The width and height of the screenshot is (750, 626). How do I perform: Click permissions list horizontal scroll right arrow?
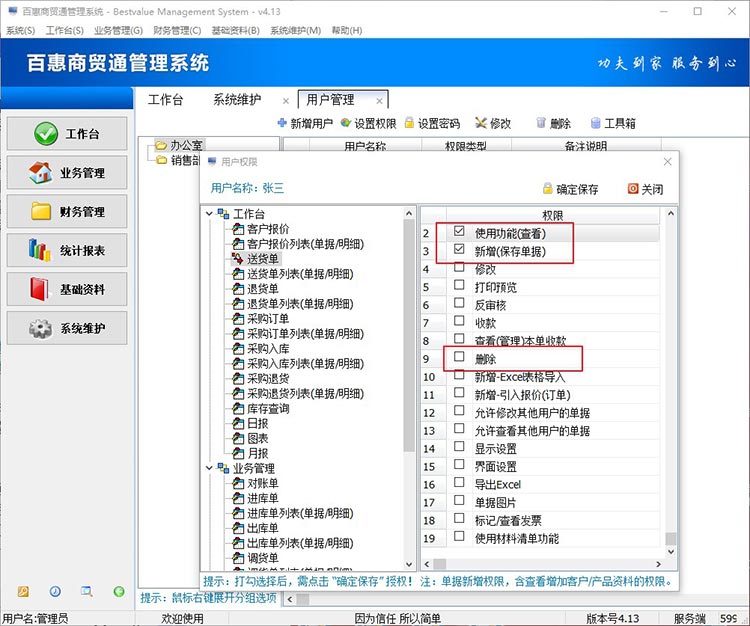tap(658, 564)
